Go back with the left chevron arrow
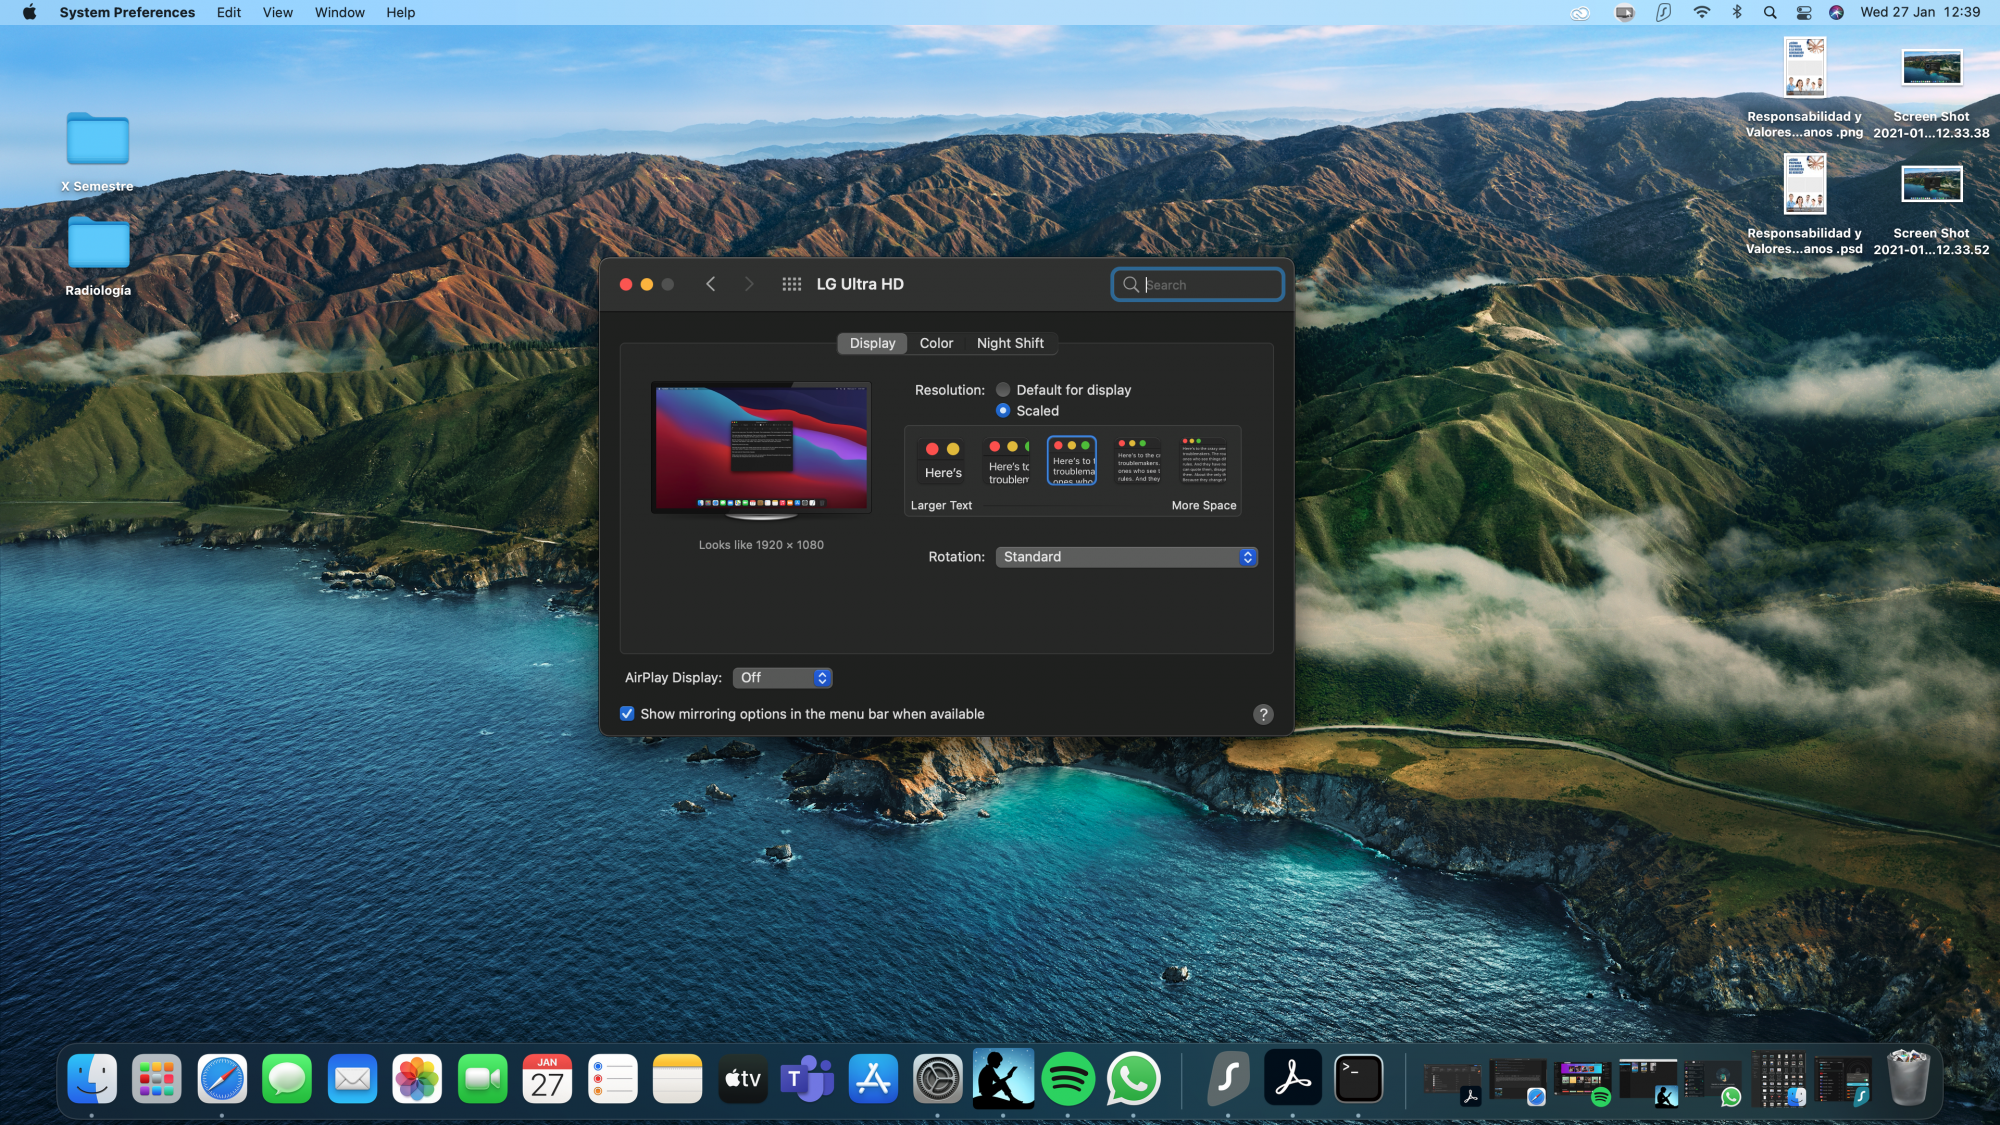Image resolution: width=2000 pixels, height=1125 pixels. (710, 284)
